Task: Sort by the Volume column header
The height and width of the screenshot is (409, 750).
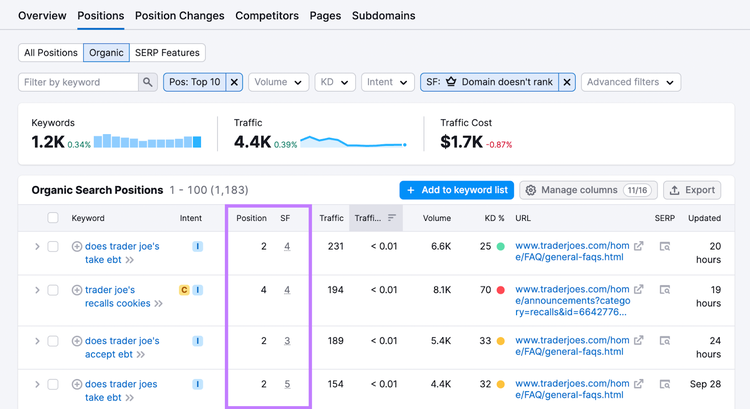Action: [x=437, y=218]
